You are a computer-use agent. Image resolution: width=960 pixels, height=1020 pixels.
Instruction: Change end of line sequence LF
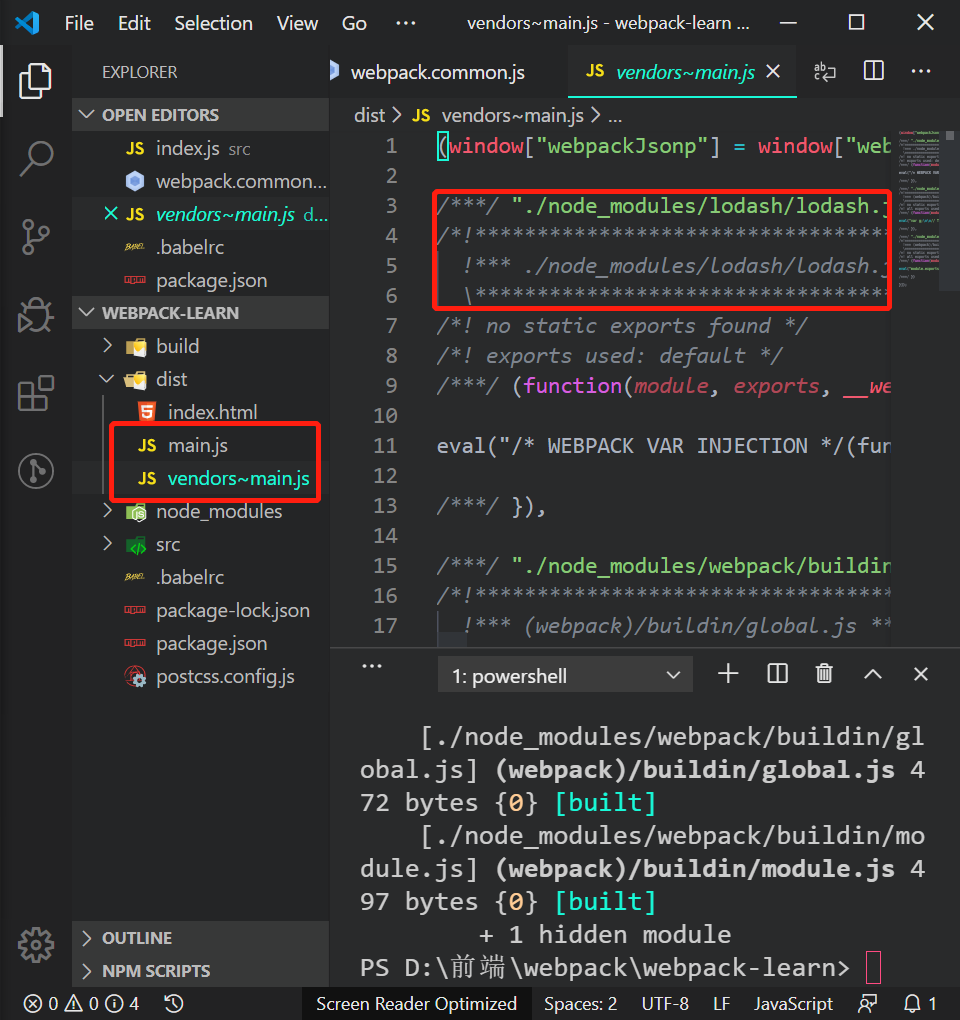click(721, 1004)
